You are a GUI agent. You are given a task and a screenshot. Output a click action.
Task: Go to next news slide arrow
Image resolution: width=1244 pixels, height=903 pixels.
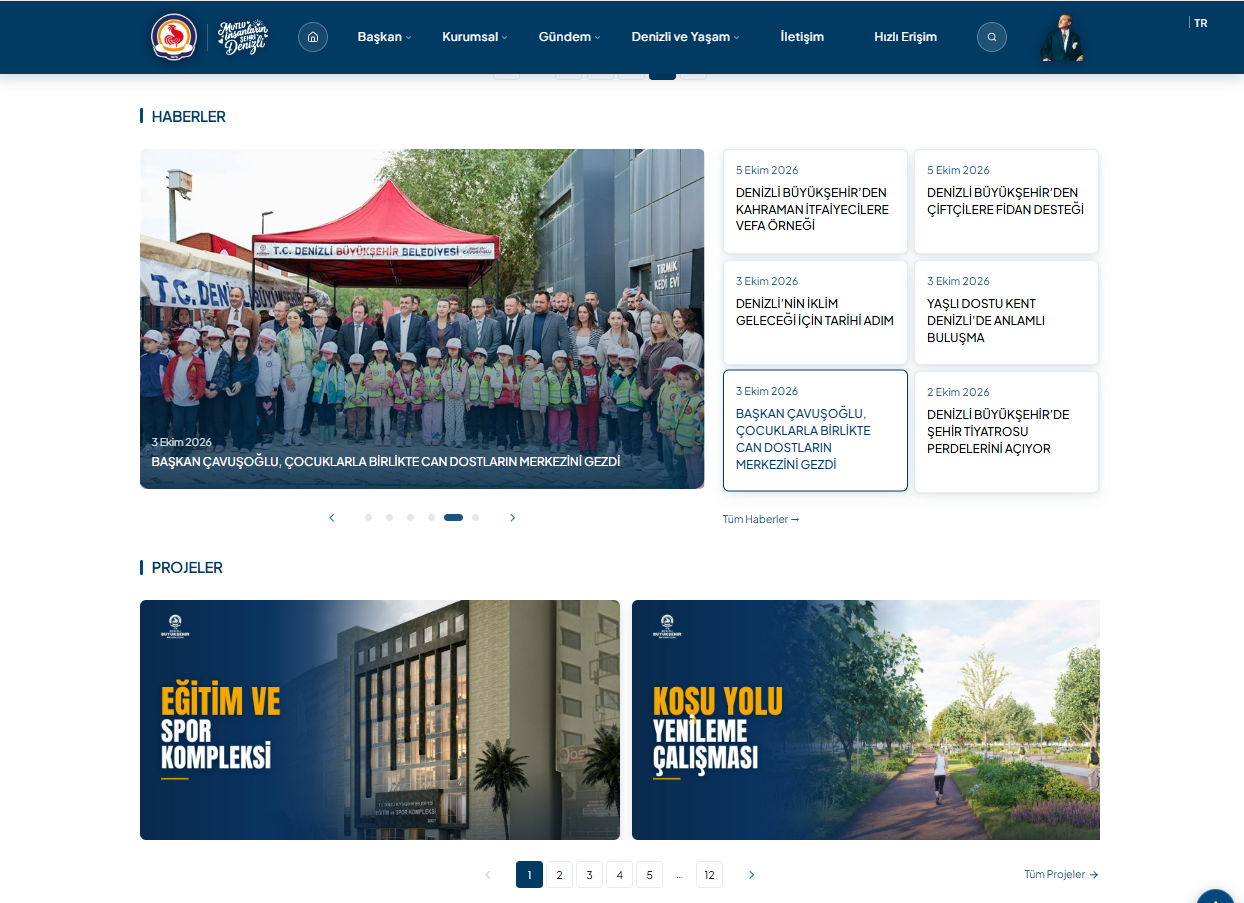tap(513, 517)
